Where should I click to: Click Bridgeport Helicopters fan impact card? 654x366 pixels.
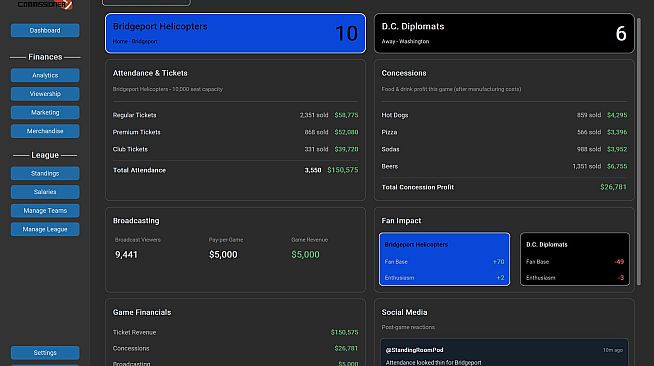[444, 259]
